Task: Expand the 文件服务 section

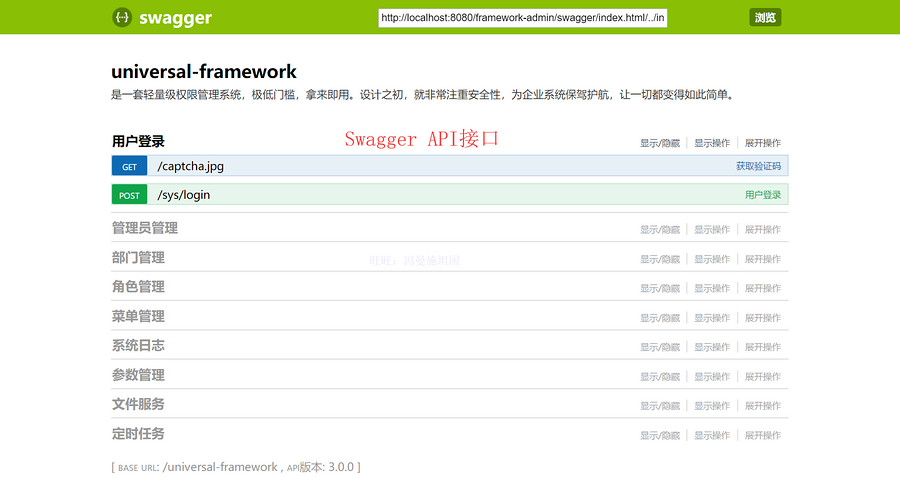Action: (138, 404)
